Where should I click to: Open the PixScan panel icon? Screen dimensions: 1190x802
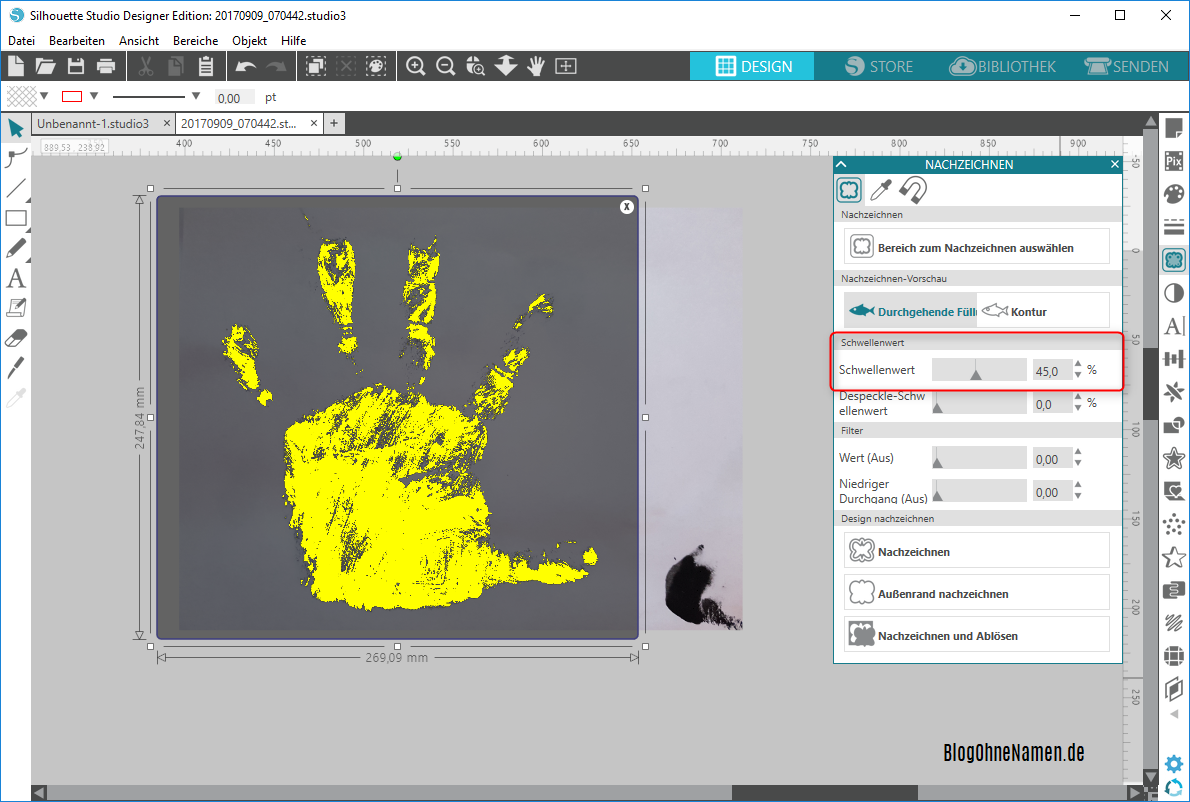pos(1174,160)
